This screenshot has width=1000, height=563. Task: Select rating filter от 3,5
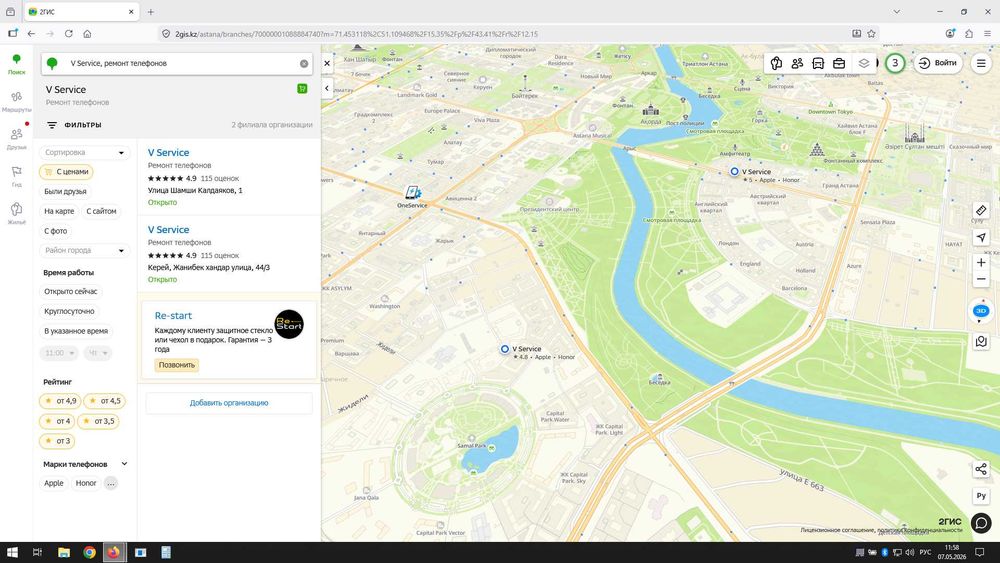[98, 421]
